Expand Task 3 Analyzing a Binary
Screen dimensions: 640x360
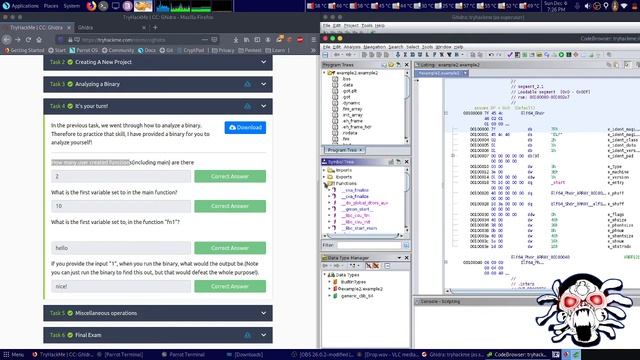158,84
